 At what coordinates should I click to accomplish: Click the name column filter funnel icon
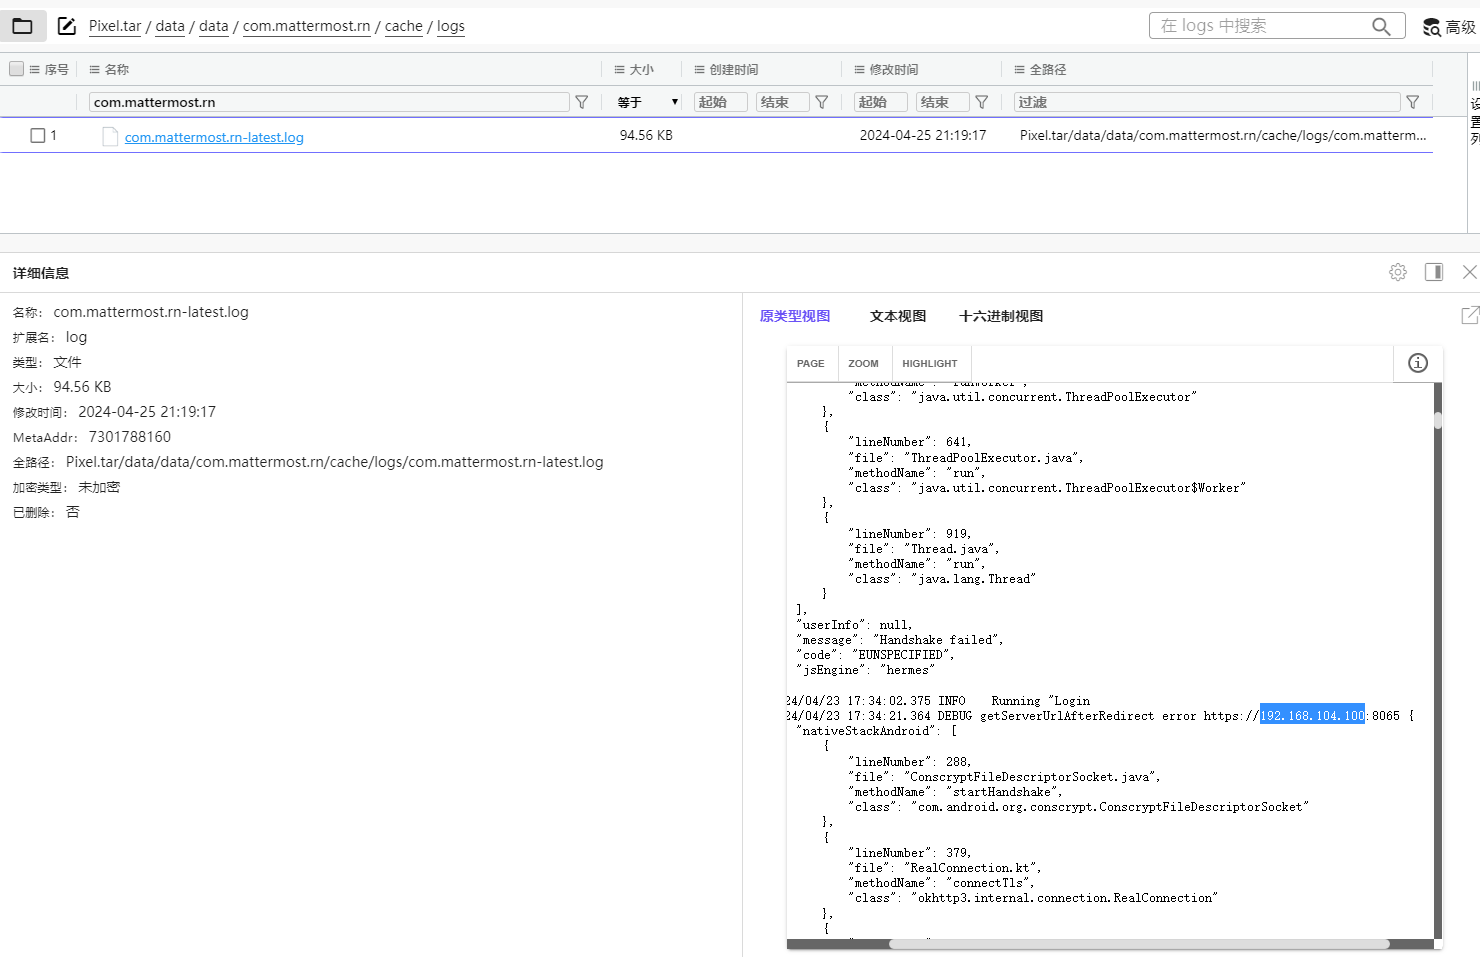[x=582, y=102]
